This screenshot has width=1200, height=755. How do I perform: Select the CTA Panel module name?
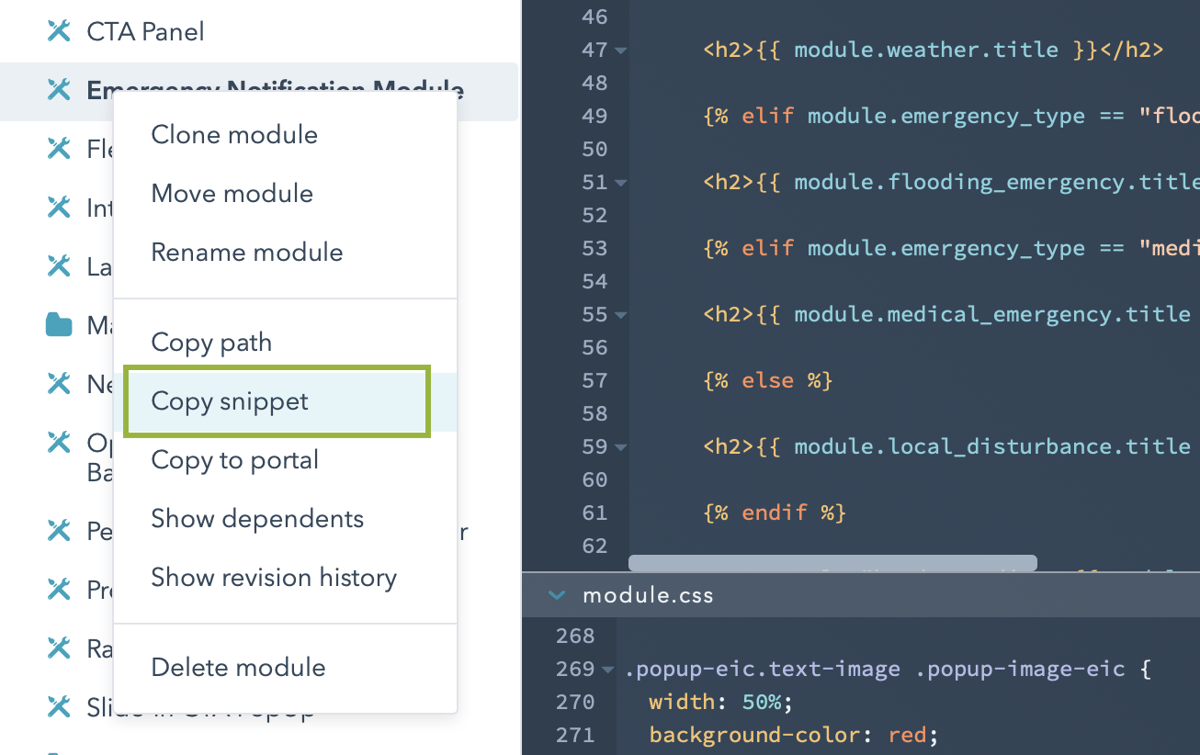pyautogui.click(x=145, y=32)
